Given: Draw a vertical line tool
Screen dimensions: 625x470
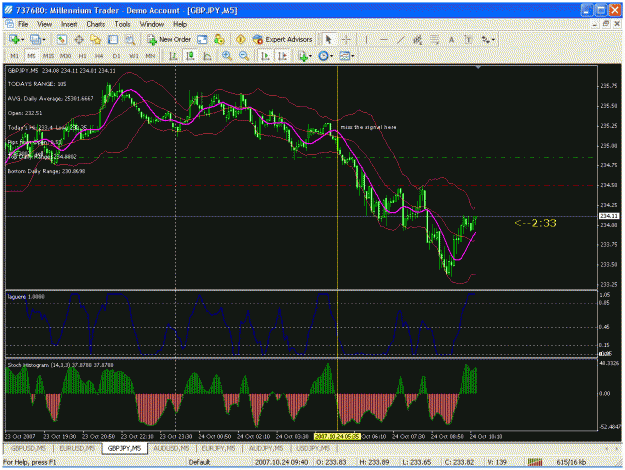Looking at the screenshot, I should pyautogui.click(x=366, y=39).
